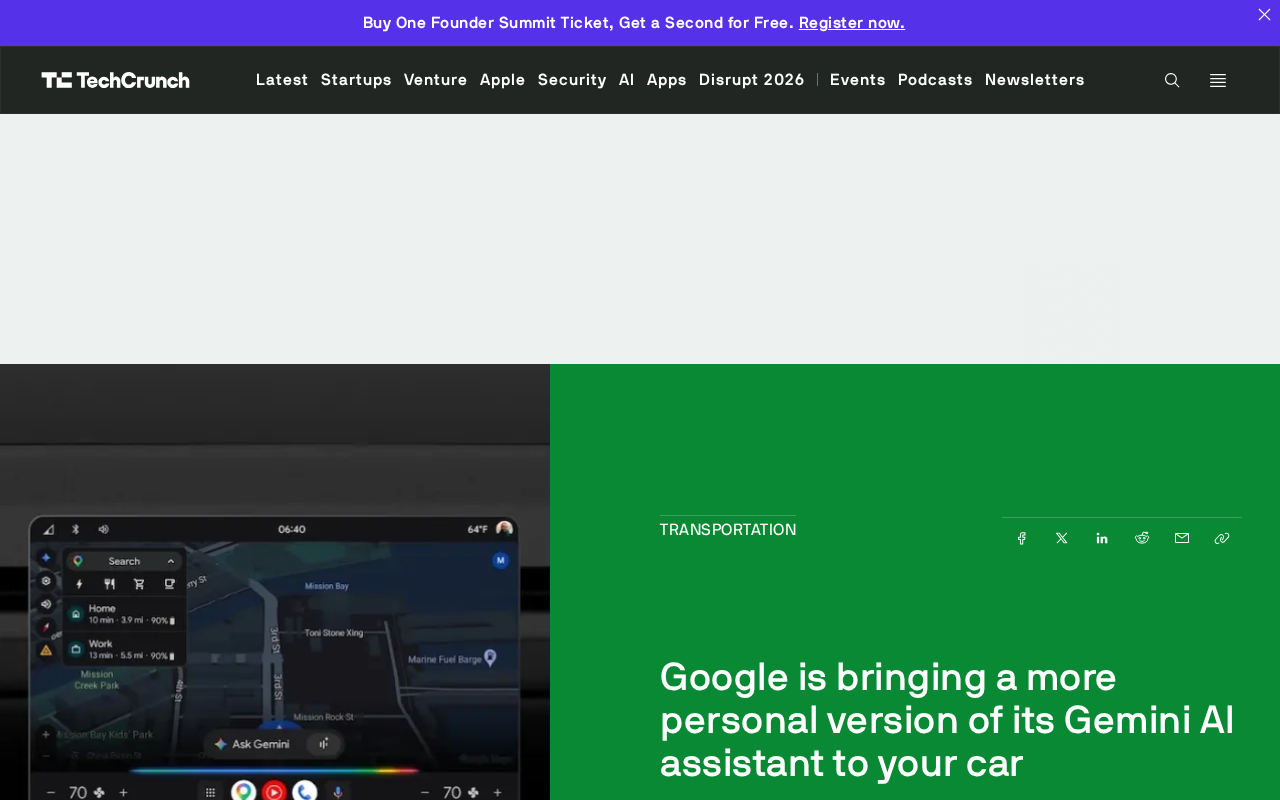Open the hamburger menu icon
The width and height of the screenshot is (1280, 800).
pyautogui.click(x=1218, y=80)
